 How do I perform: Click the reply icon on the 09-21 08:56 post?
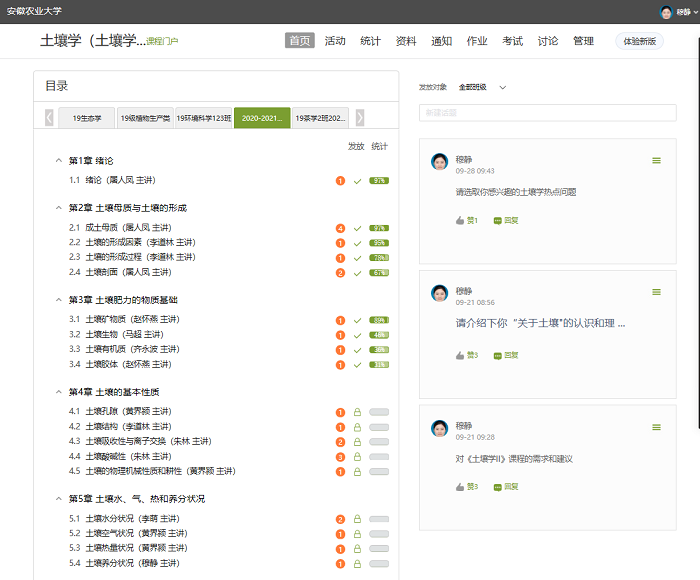coord(497,355)
